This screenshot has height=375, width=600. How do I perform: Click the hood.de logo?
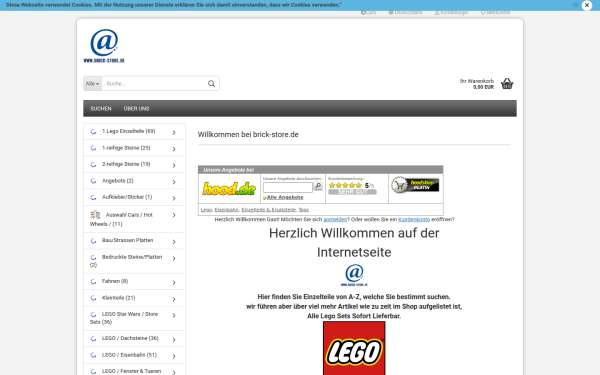tap(229, 189)
